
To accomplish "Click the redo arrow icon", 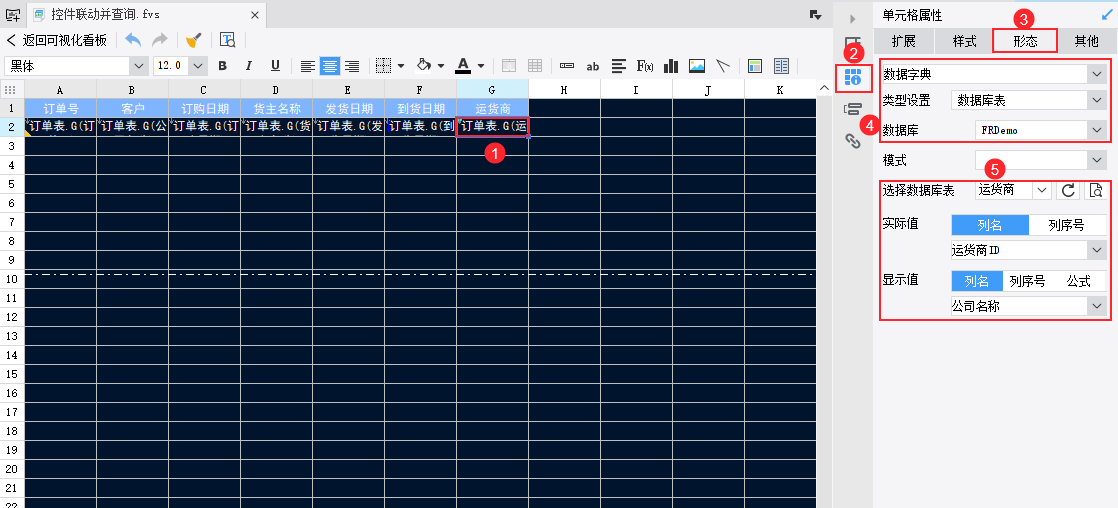I will point(160,40).
